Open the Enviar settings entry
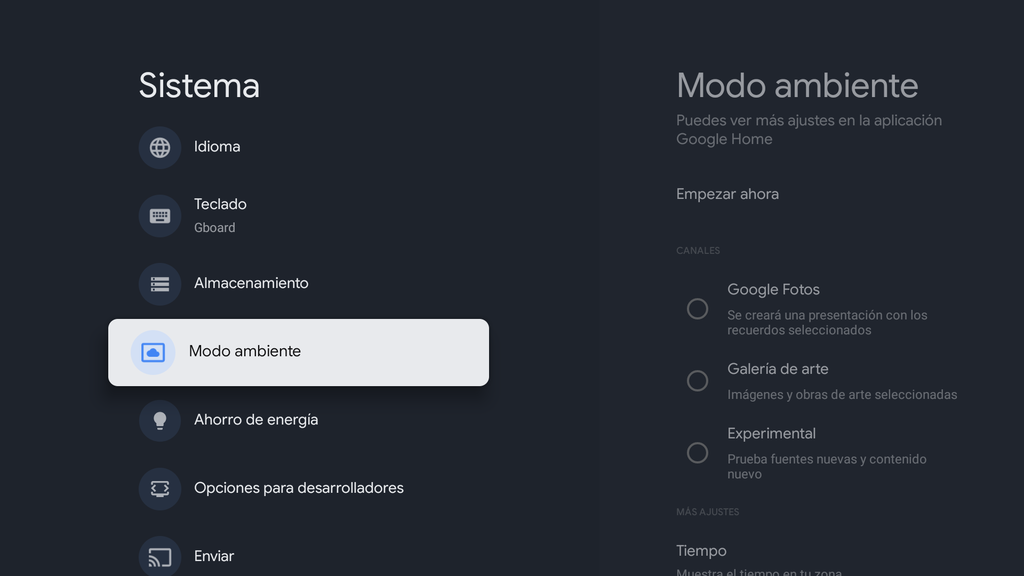The height and width of the screenshot is (576, 1024). (x=298, y=557)
